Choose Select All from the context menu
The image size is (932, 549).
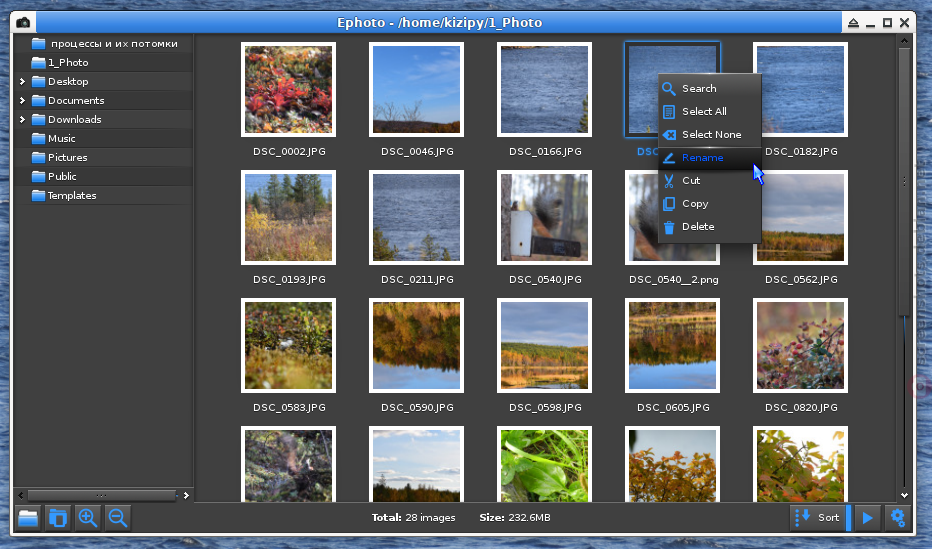(x=710, y=112)
